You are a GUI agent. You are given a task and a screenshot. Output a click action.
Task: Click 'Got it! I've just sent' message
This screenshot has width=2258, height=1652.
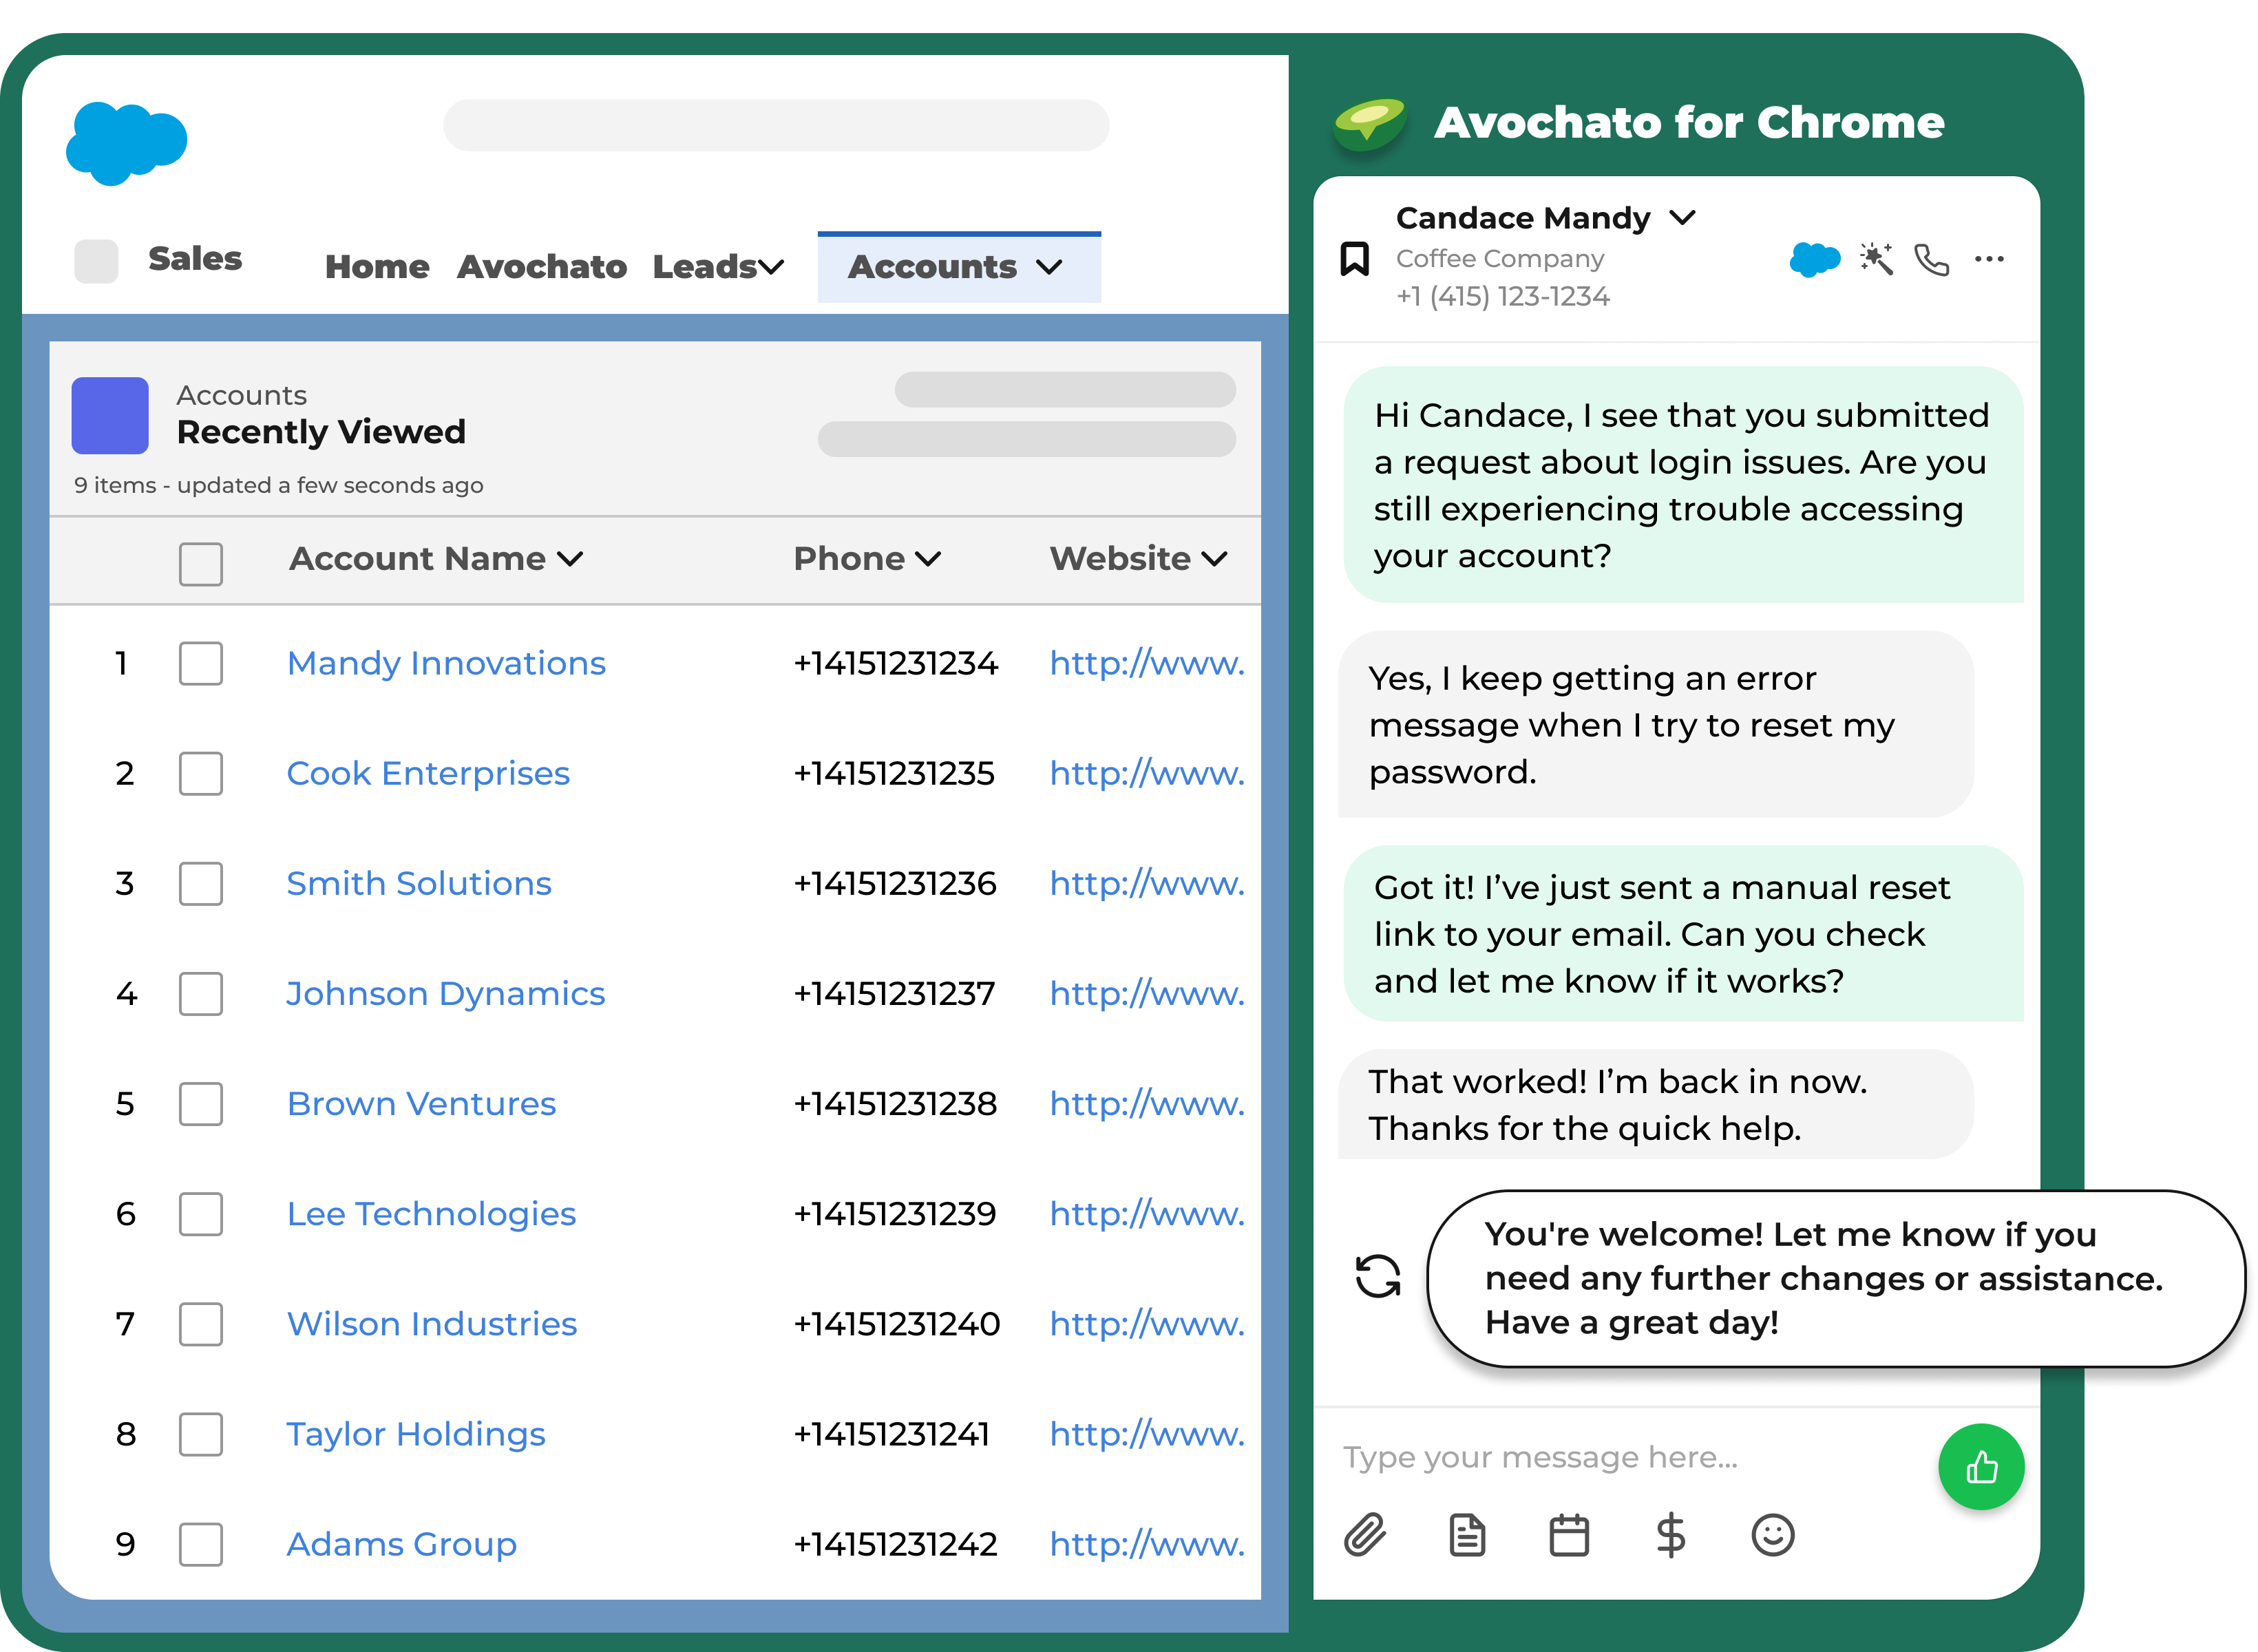(1683, 933)
